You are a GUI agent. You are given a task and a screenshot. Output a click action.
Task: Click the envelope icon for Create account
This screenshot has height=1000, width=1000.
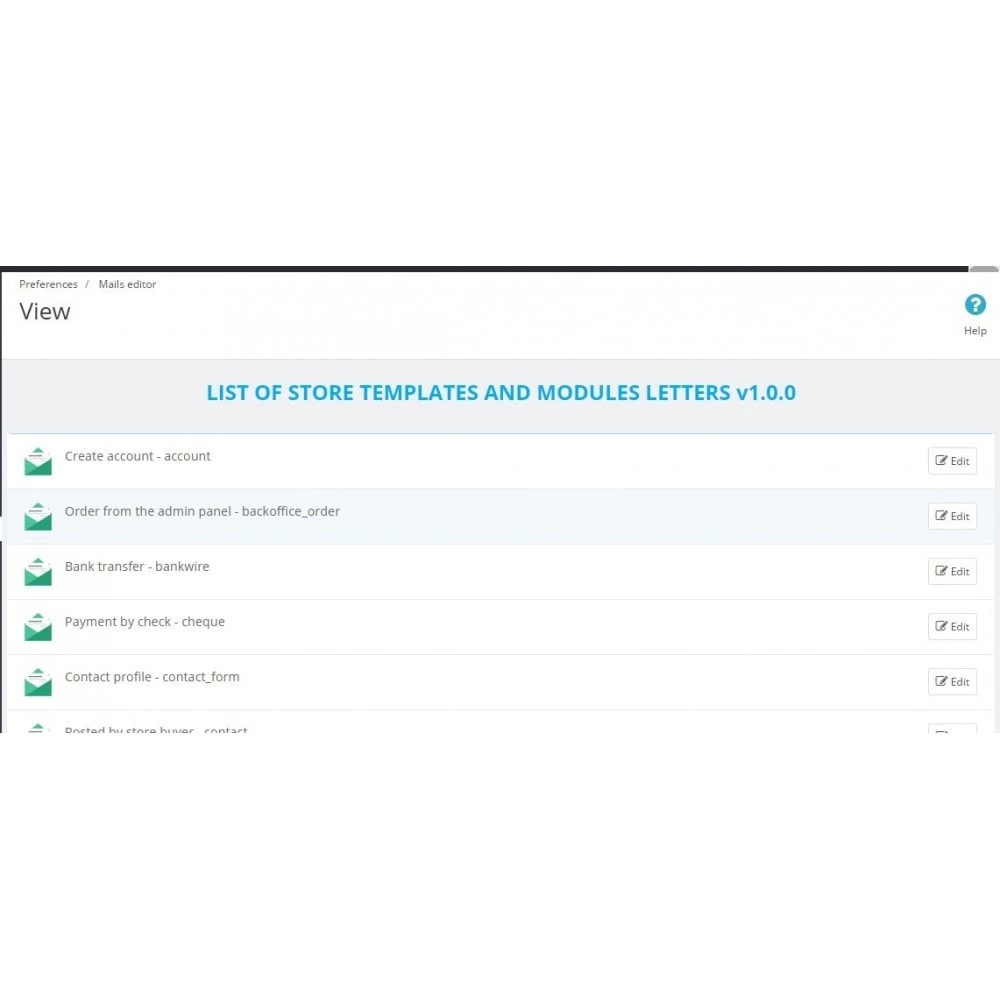point(38,461)
